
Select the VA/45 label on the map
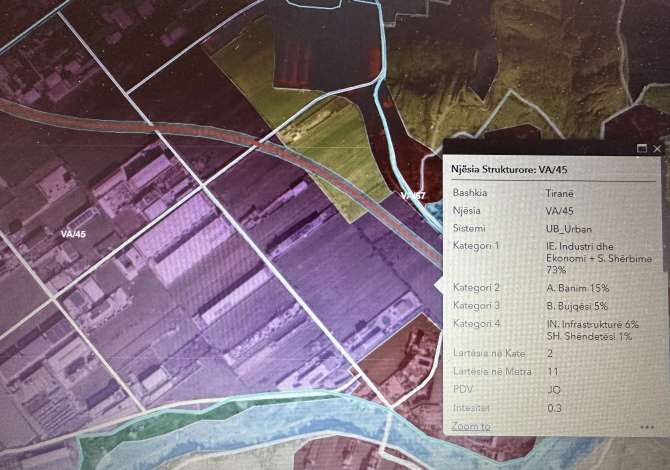click(73, 234)
